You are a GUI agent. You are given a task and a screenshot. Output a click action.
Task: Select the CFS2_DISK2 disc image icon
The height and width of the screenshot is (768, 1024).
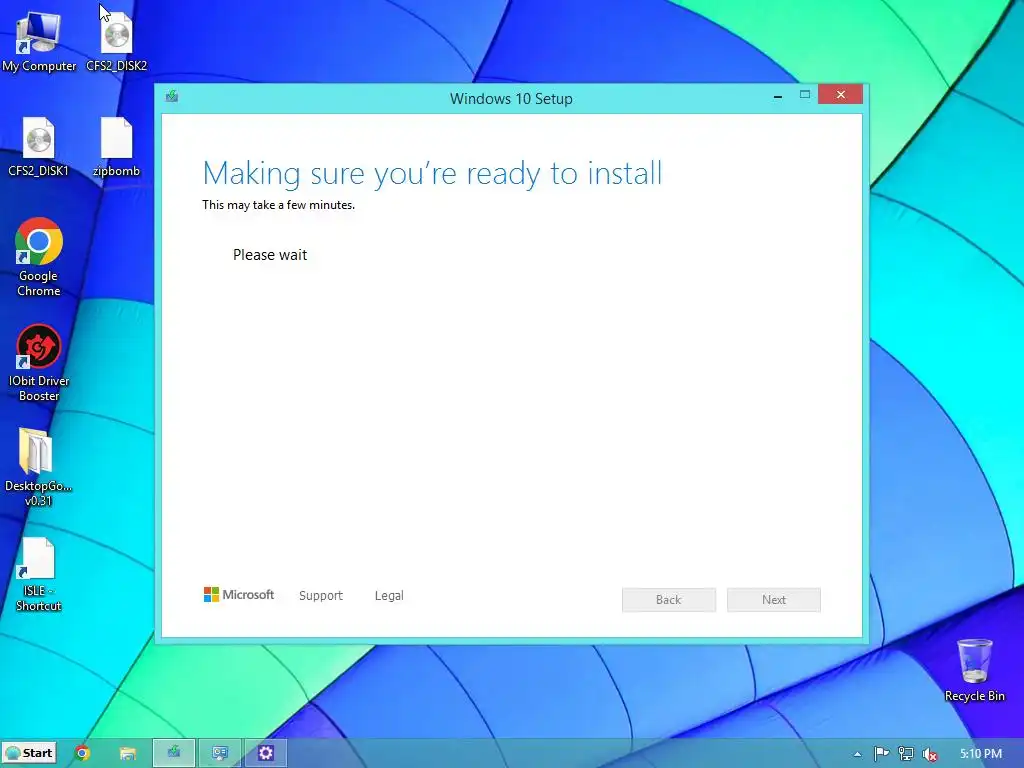[116, 41]
